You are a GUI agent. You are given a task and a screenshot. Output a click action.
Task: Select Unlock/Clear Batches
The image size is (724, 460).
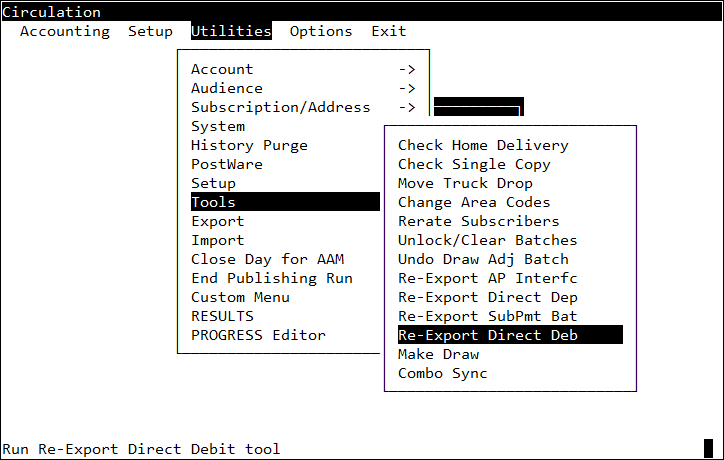[x=487, y=240]
